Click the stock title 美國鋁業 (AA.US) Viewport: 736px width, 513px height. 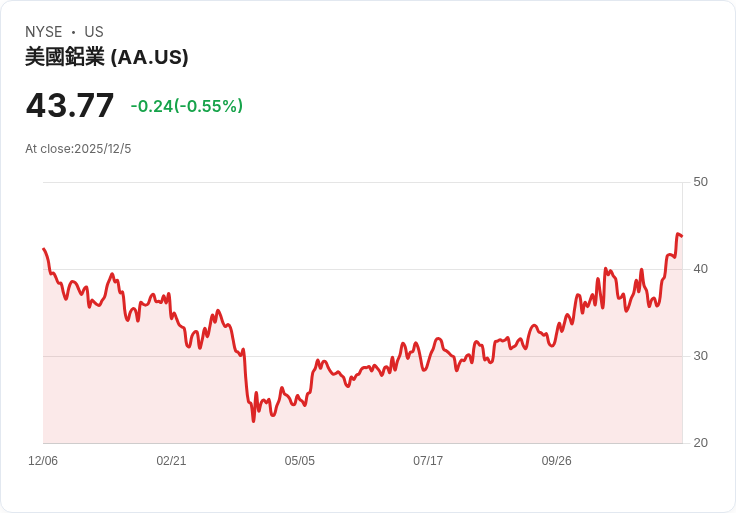pos(107,57)
